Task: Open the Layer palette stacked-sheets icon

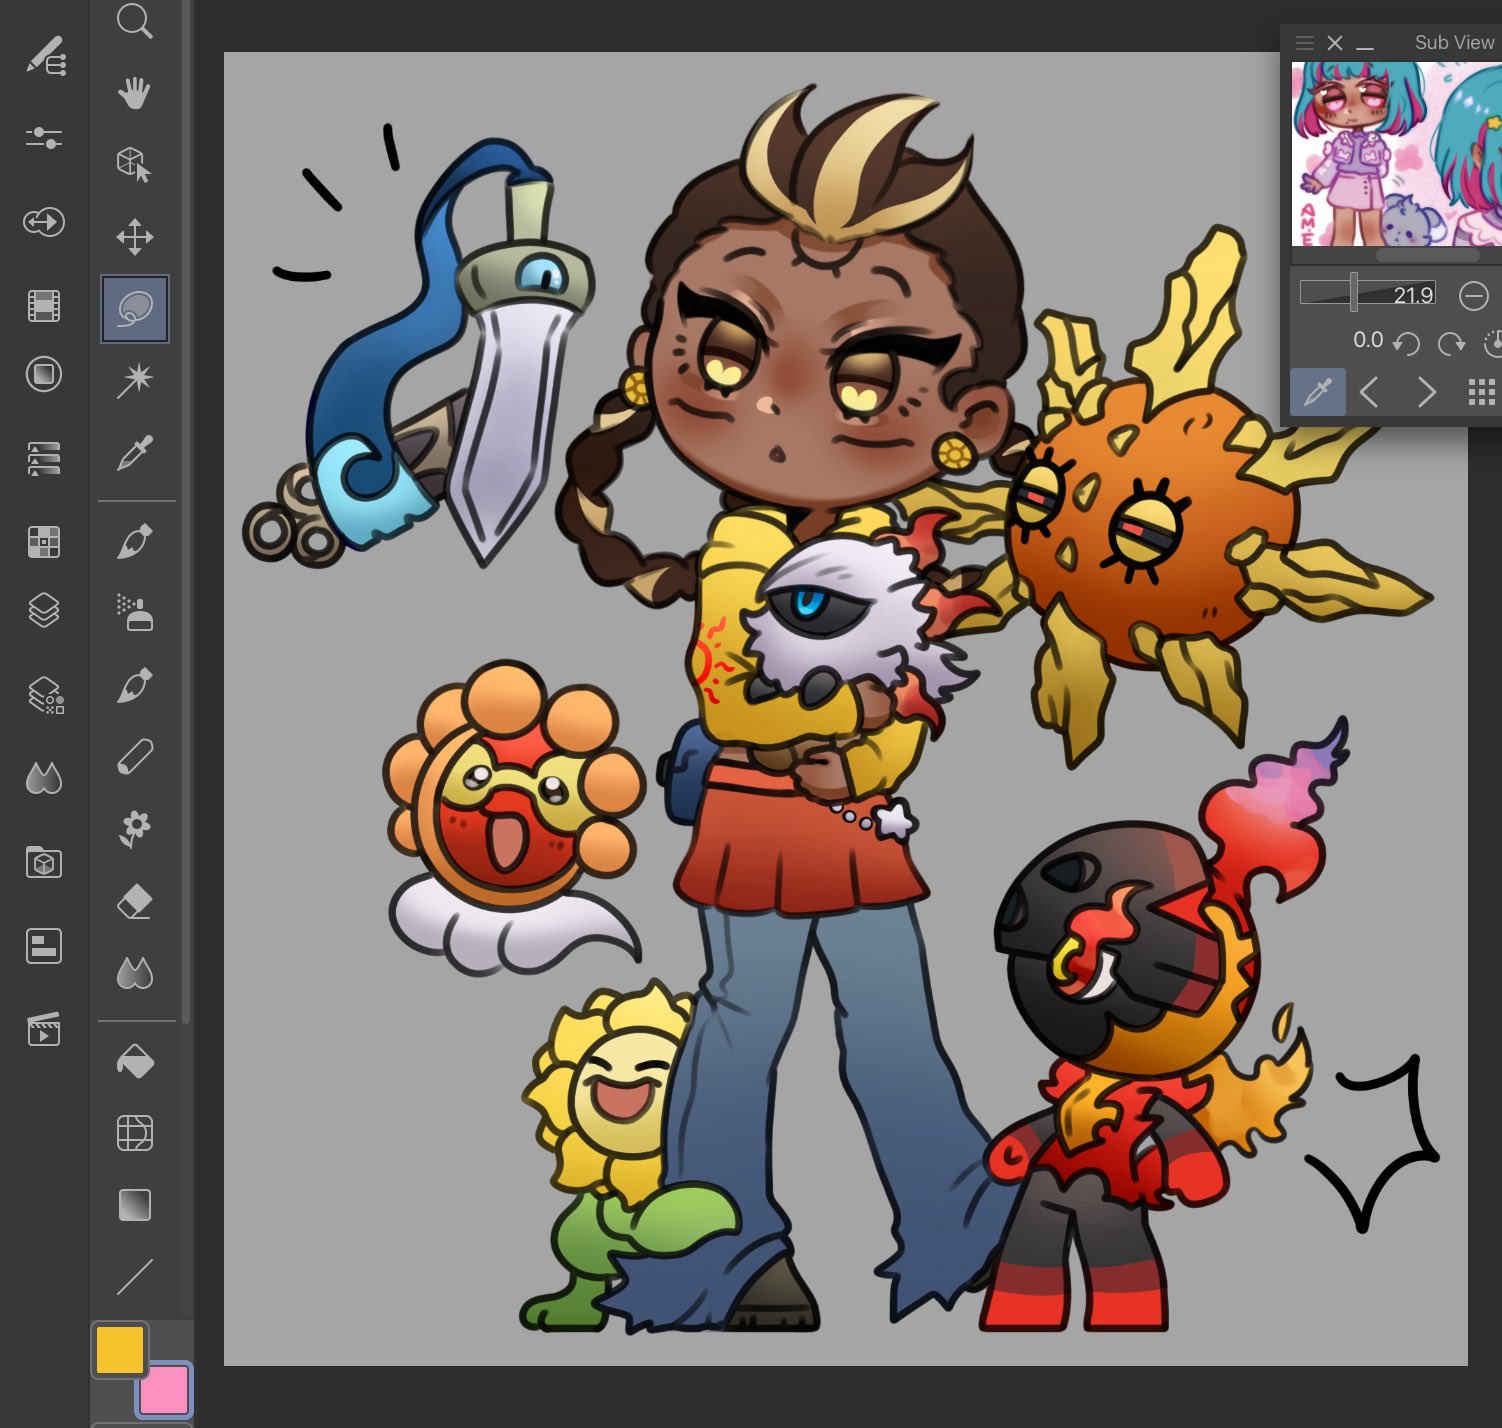Action: click(x=44, y=610)
